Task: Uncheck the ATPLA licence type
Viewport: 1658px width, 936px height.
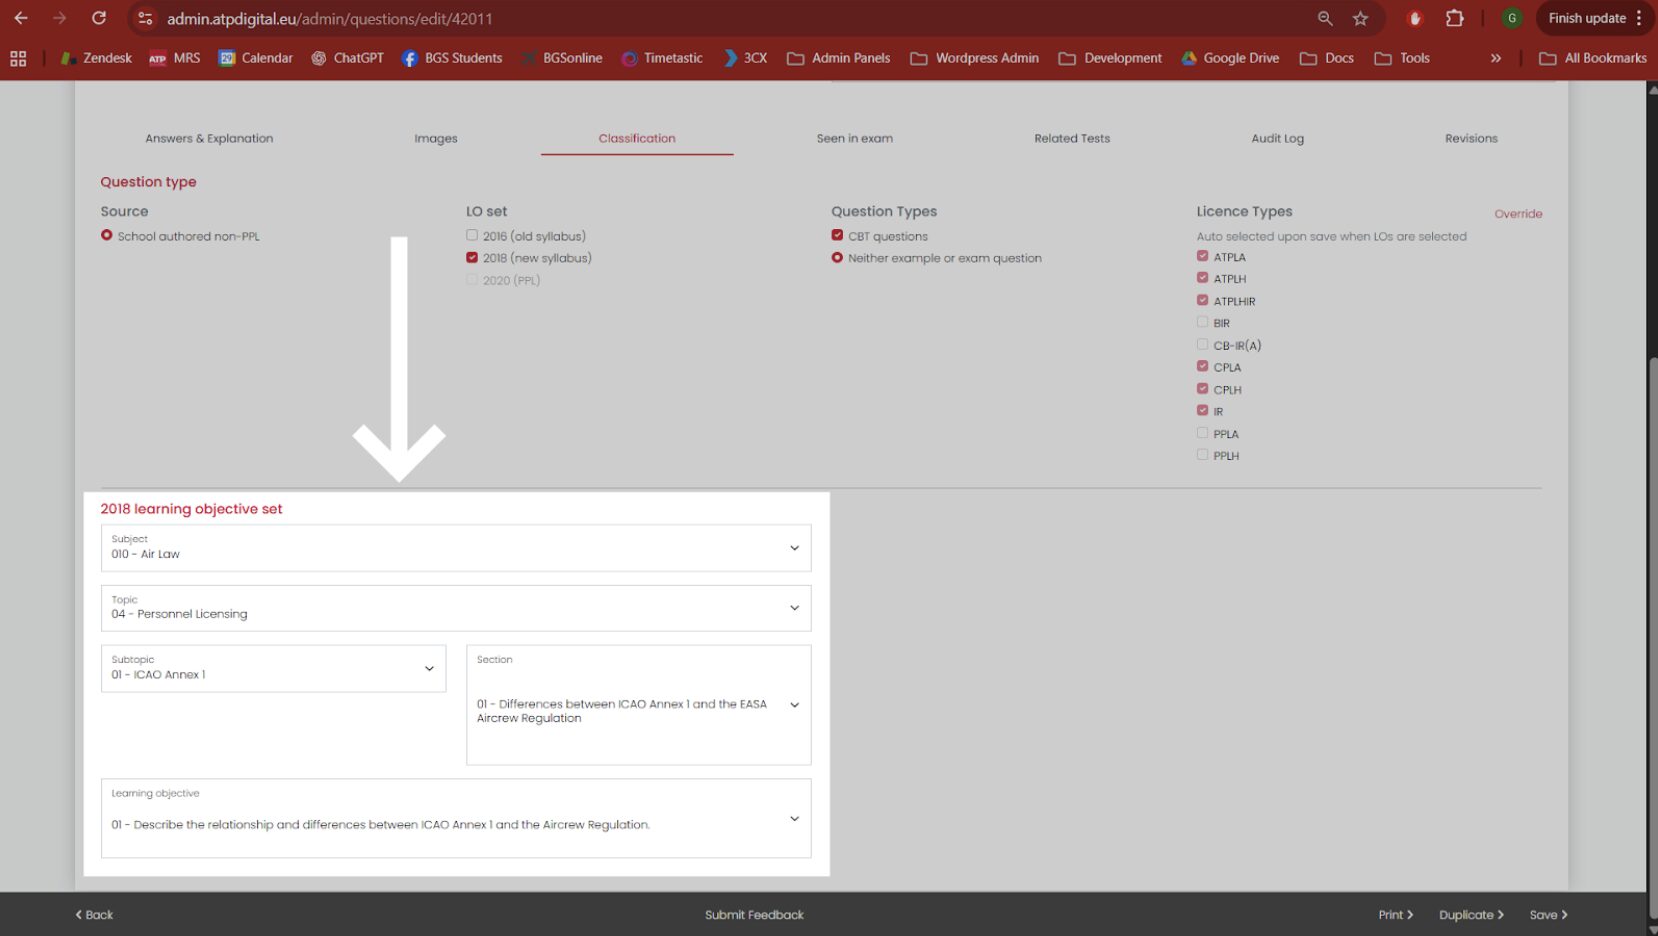Action: [x=1202, y=256]
